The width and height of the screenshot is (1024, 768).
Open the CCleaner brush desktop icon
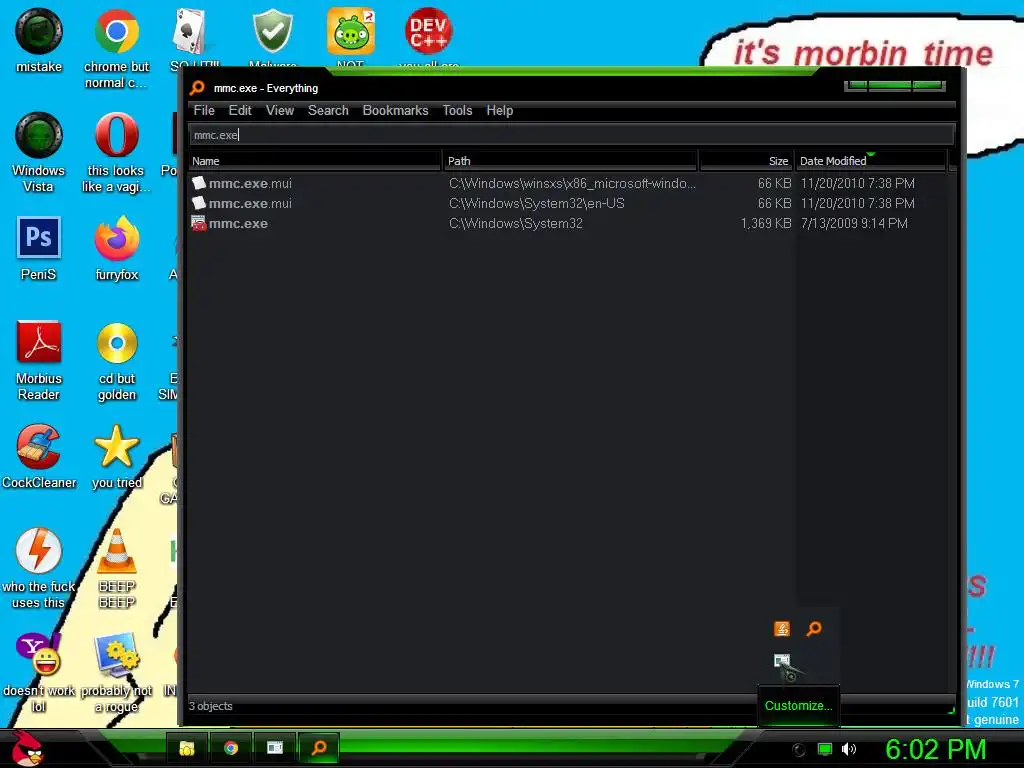(x=39, y=447)
